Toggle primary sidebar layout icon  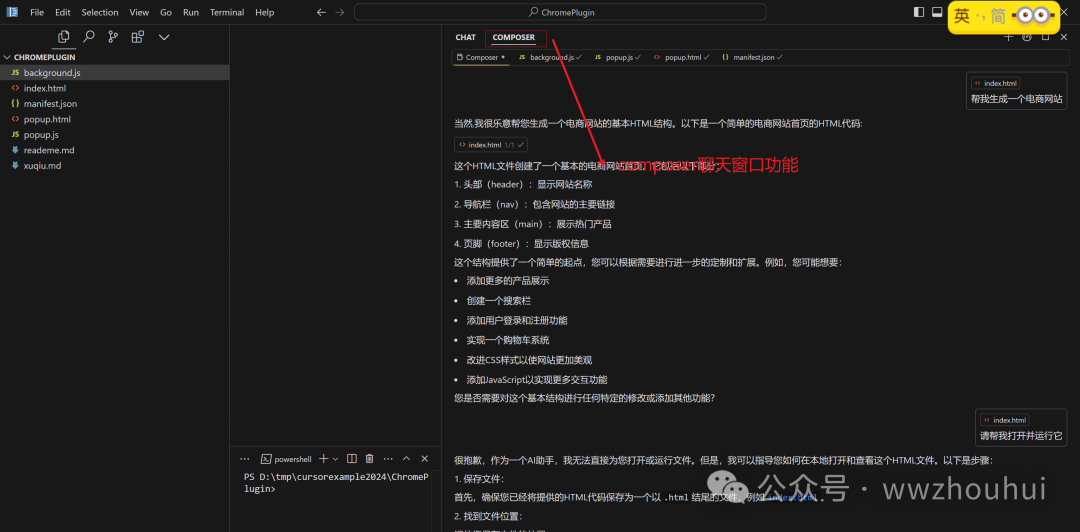click(x=919, y=12)
